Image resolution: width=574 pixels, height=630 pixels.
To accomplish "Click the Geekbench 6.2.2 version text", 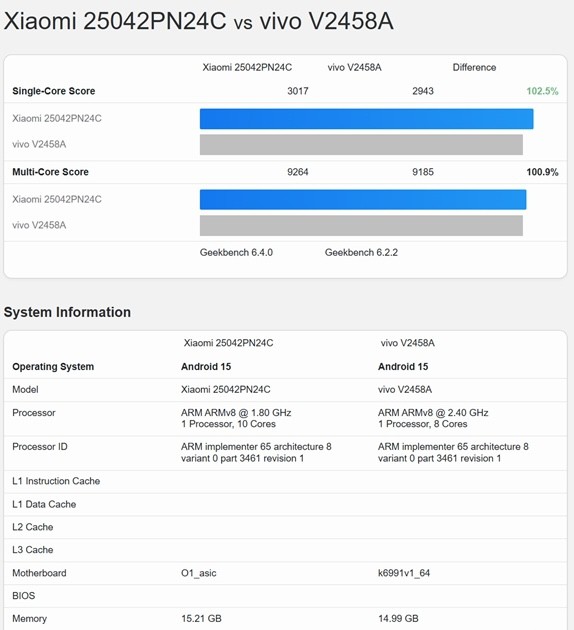I will click(x=361, y=253).
